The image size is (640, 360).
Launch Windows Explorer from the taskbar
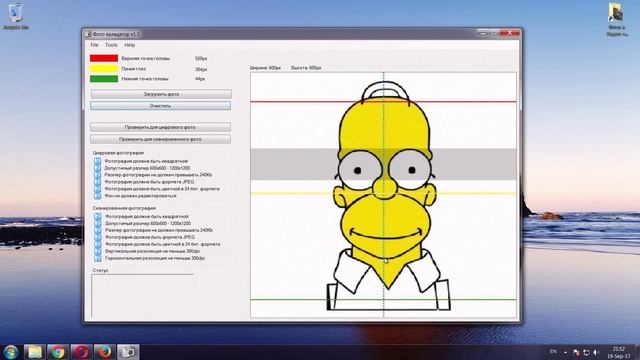[x=35, y=352]
